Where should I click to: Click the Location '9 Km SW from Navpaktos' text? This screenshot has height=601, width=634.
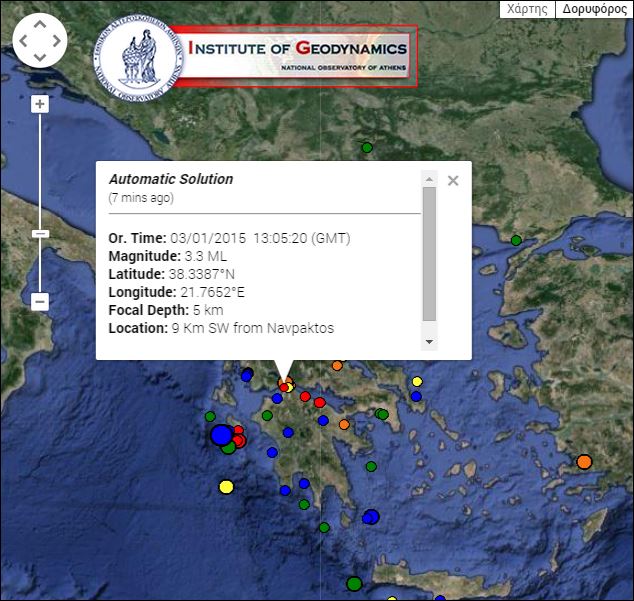(x=253, y=328)
